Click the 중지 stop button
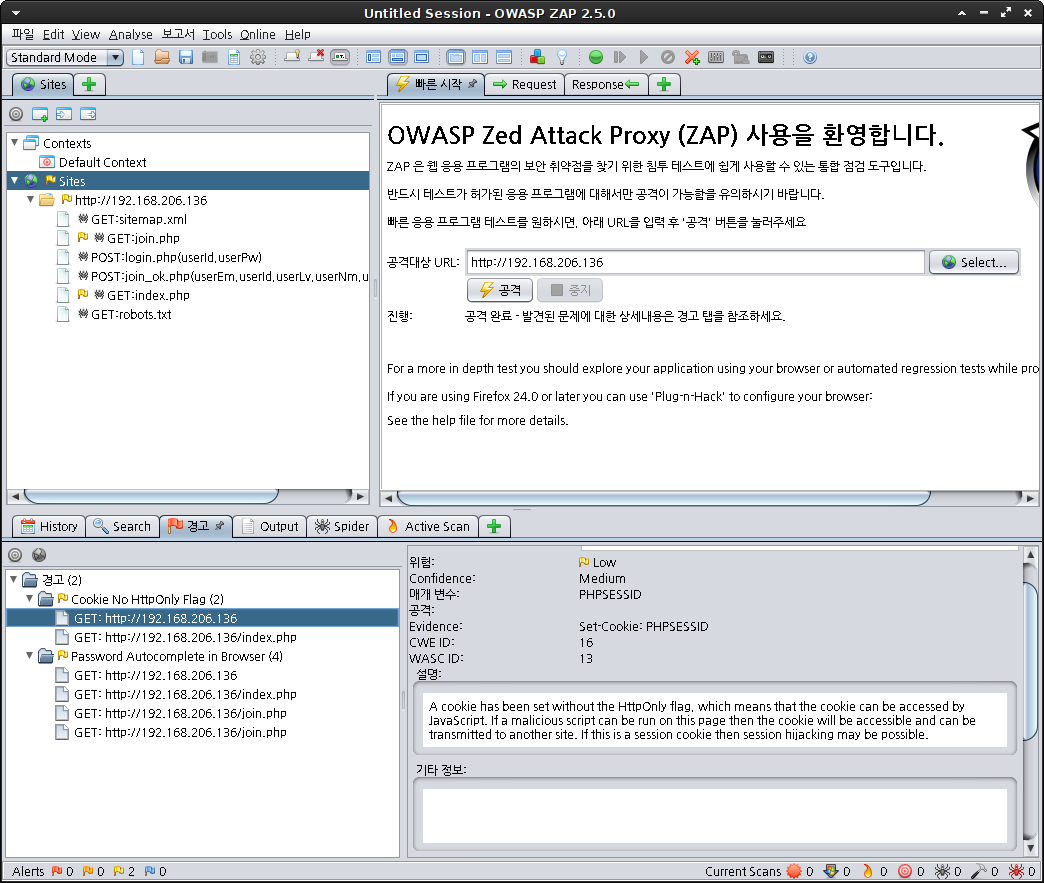This screenshot has height=883, width=1044. pyautogui.click(x=570, y=290)
